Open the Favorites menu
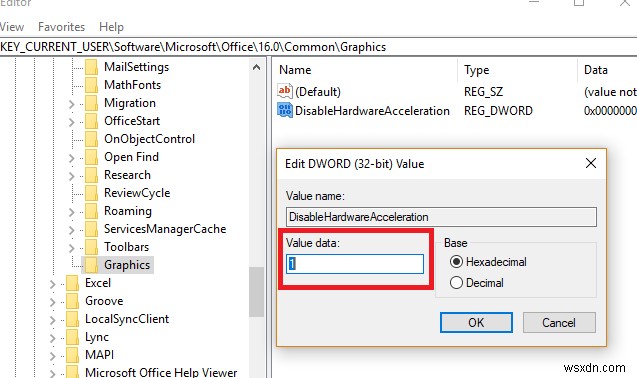This screenshot has width=637, height=378. coord(61,27)
